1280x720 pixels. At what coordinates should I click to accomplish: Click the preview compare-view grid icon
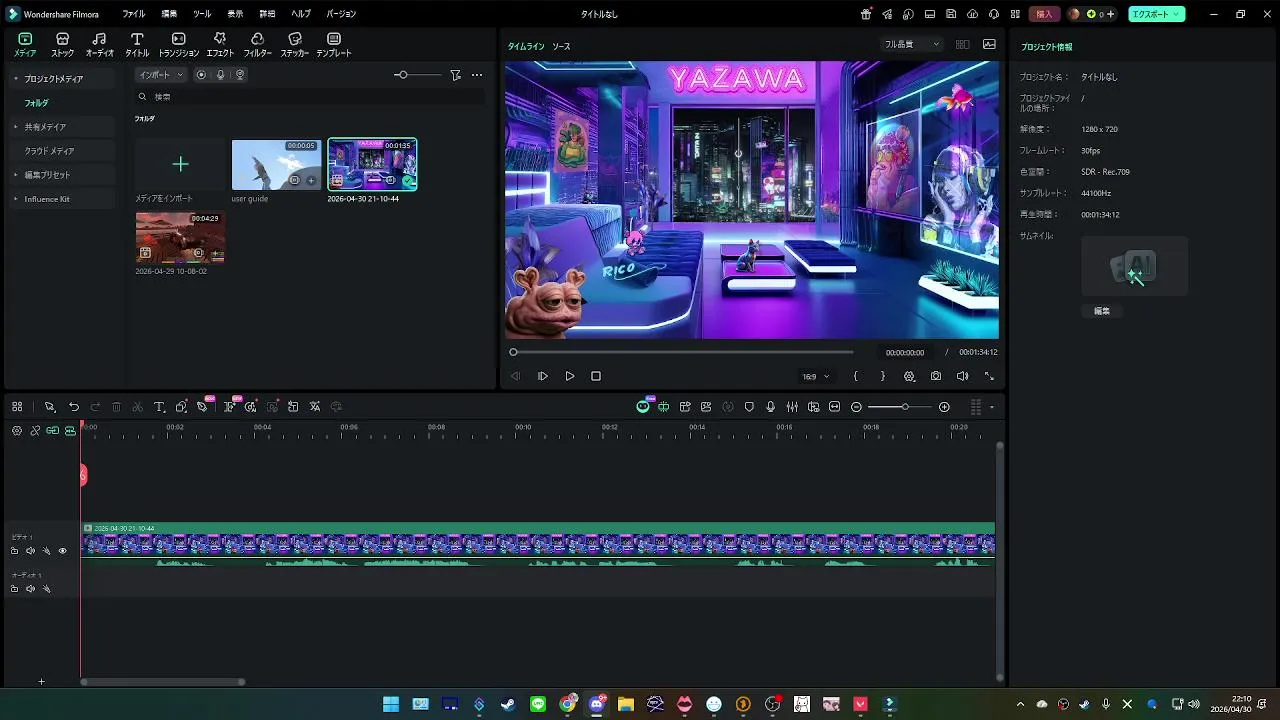(962, 44)
